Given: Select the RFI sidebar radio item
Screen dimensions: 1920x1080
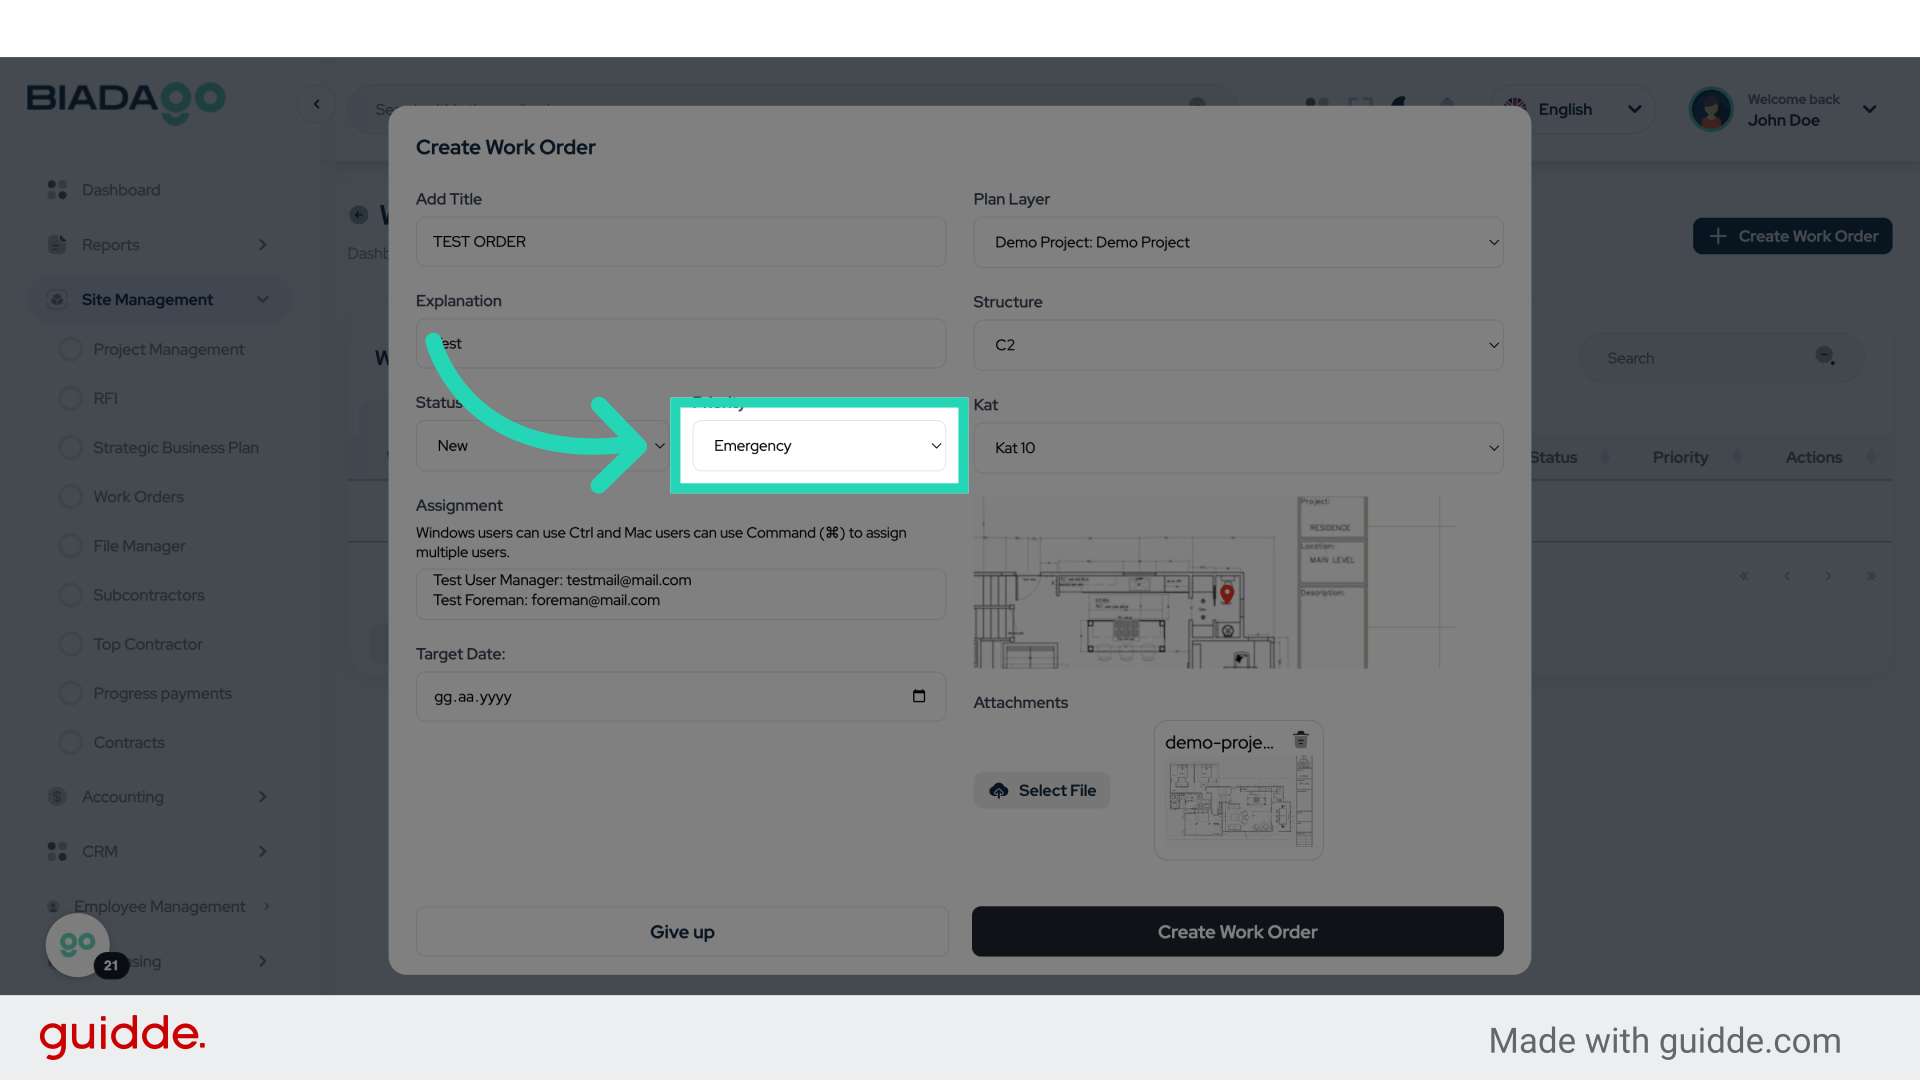Looking at the screenshot, I should (71, 398).
